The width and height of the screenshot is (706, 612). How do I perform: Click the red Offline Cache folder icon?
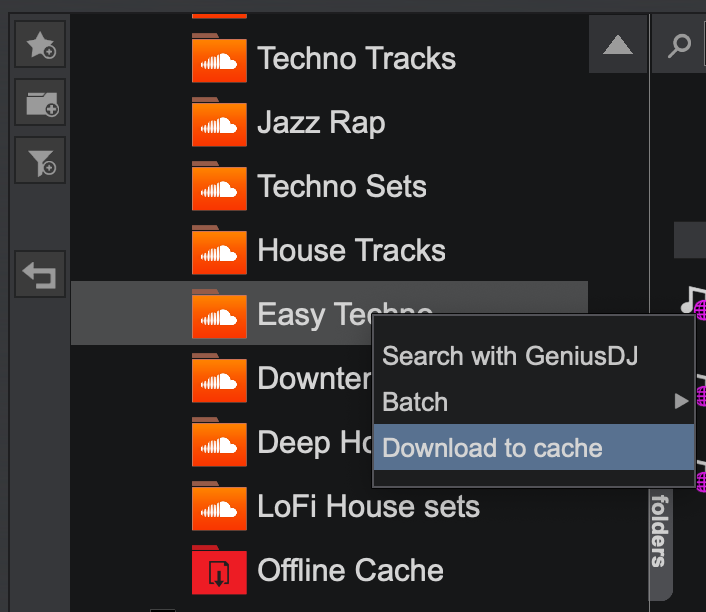click(x=219, y=572)
